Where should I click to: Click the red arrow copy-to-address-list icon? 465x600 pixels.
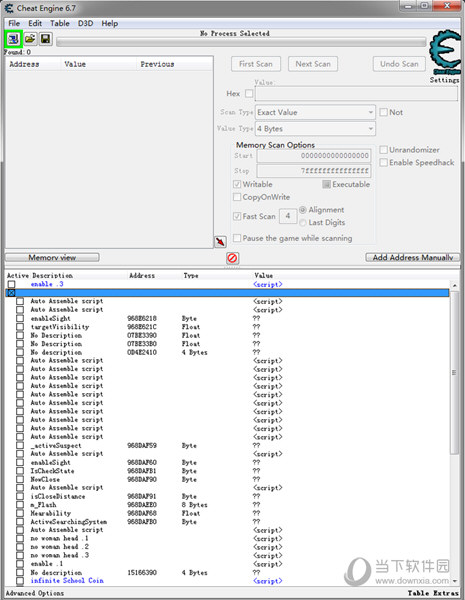[x=220, y=241]
